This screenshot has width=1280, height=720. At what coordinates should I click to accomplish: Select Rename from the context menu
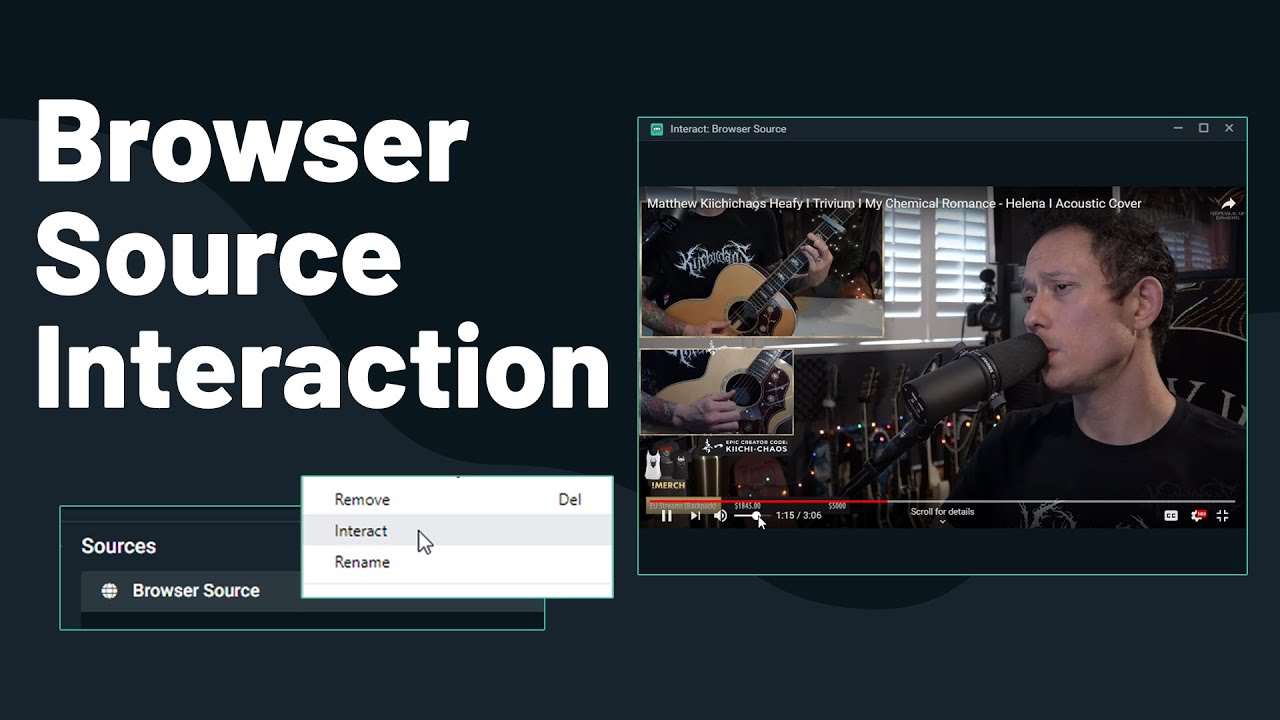360,562
